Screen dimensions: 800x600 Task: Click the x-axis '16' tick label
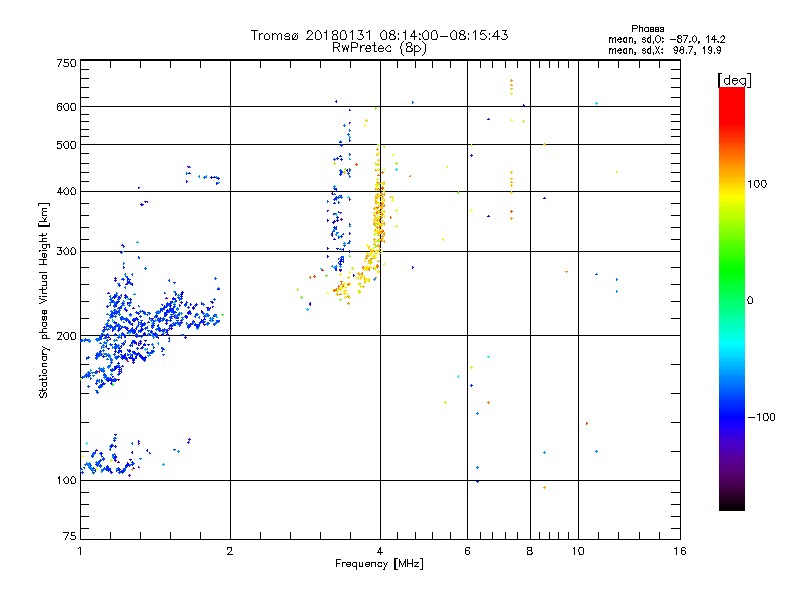680,551
